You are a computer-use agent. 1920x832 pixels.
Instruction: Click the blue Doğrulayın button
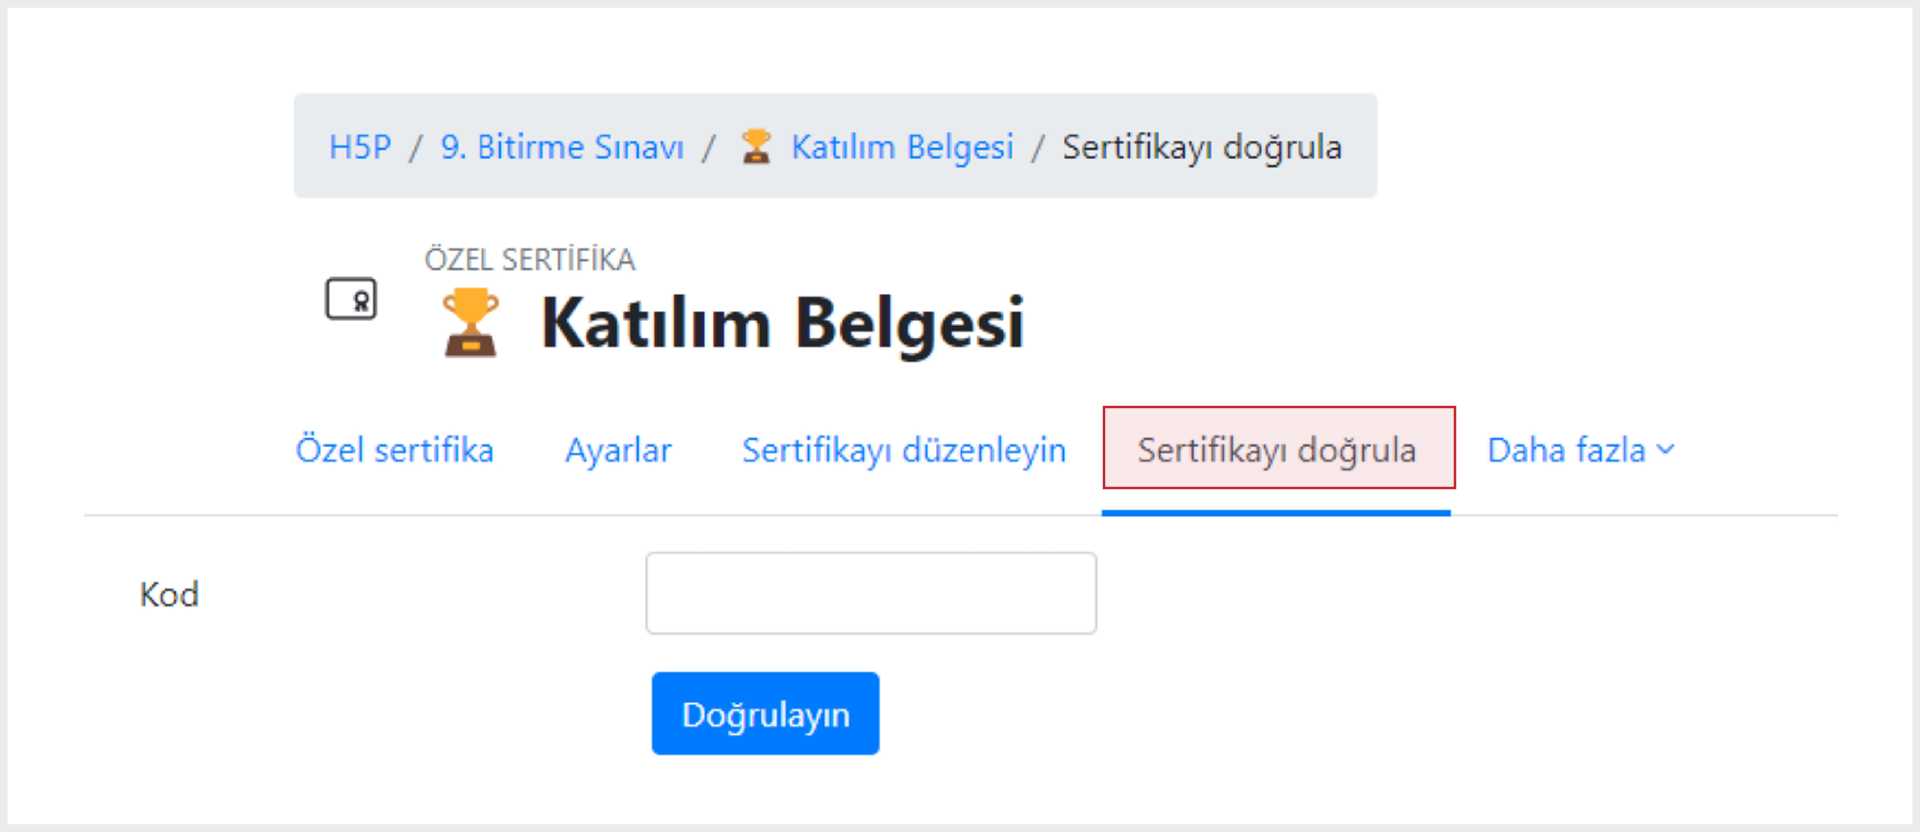(765, 713)
